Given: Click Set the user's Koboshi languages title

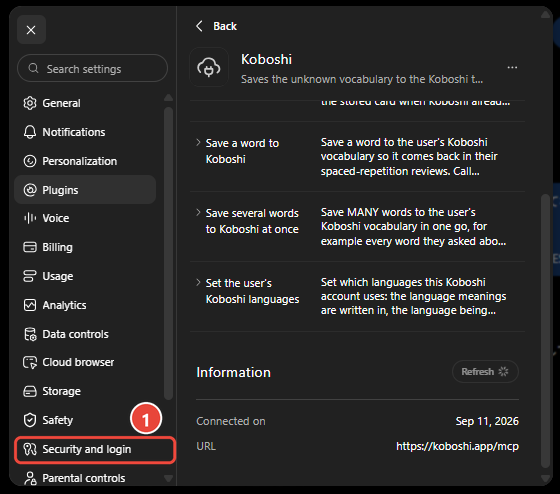Looking at the screenshot, I should point(252,291).
